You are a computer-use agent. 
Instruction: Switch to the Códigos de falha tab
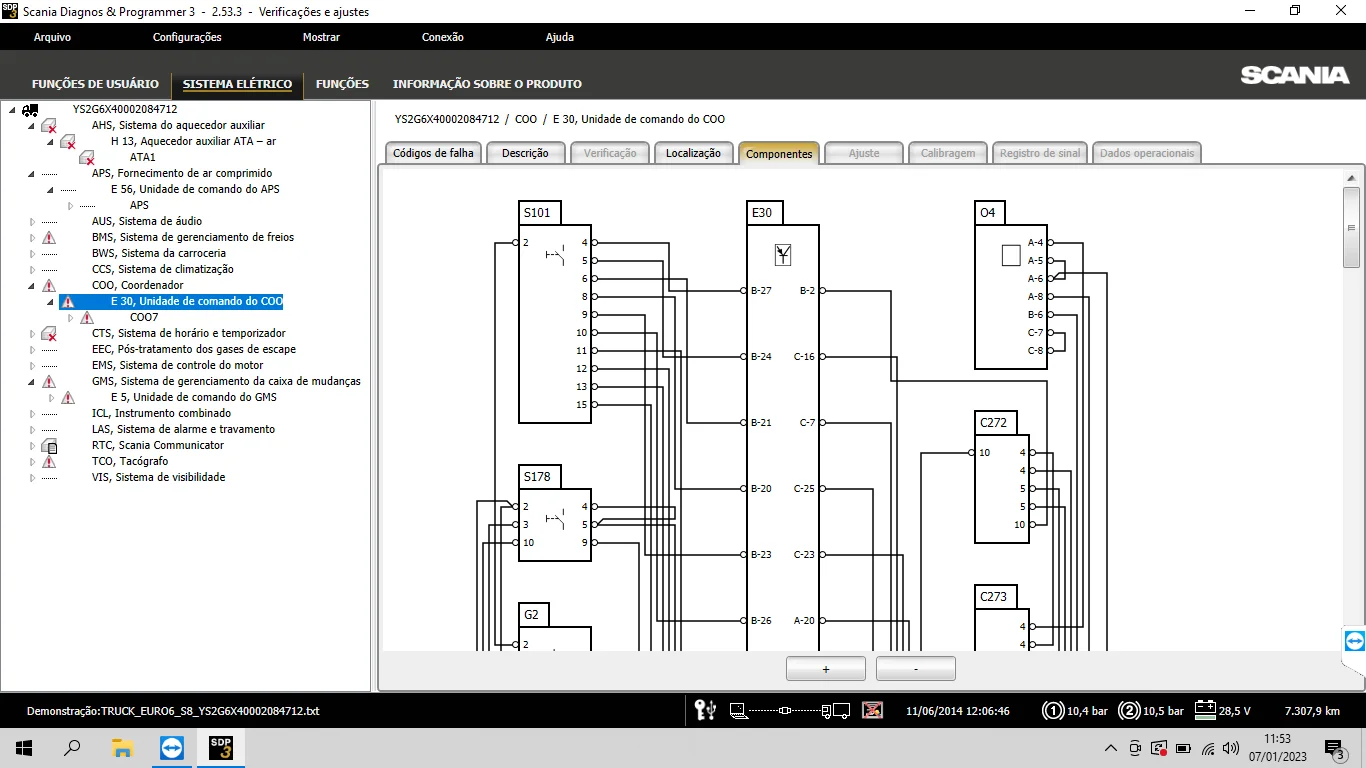click(x=433, y=153)
